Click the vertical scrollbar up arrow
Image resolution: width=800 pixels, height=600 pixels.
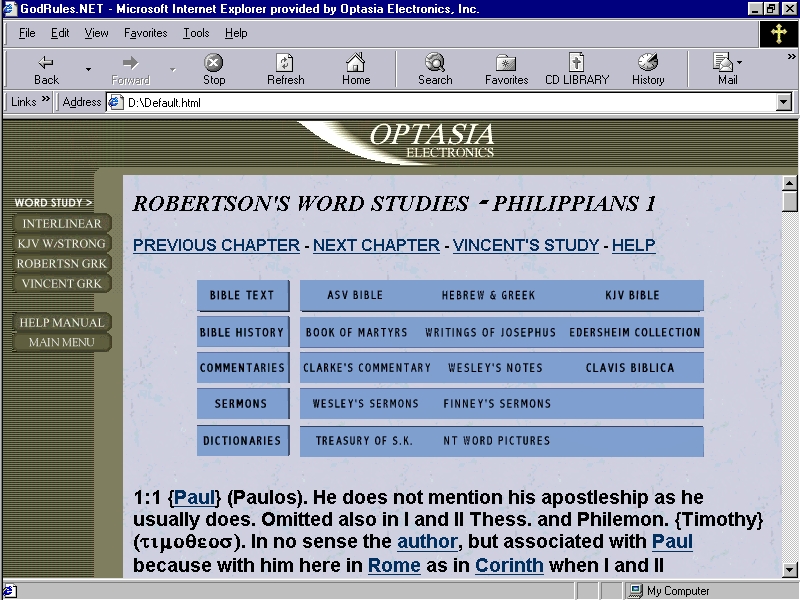click(x=790, y=183)
